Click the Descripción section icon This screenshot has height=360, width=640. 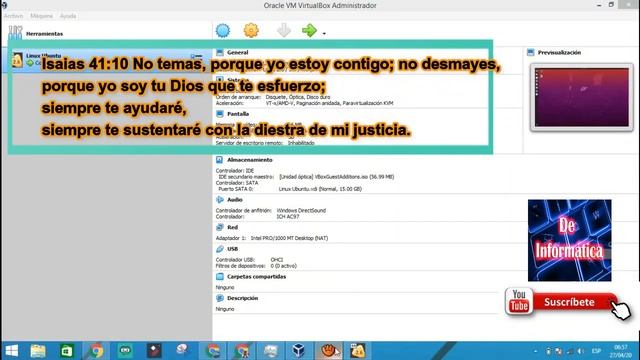click(x=220, y=298)
